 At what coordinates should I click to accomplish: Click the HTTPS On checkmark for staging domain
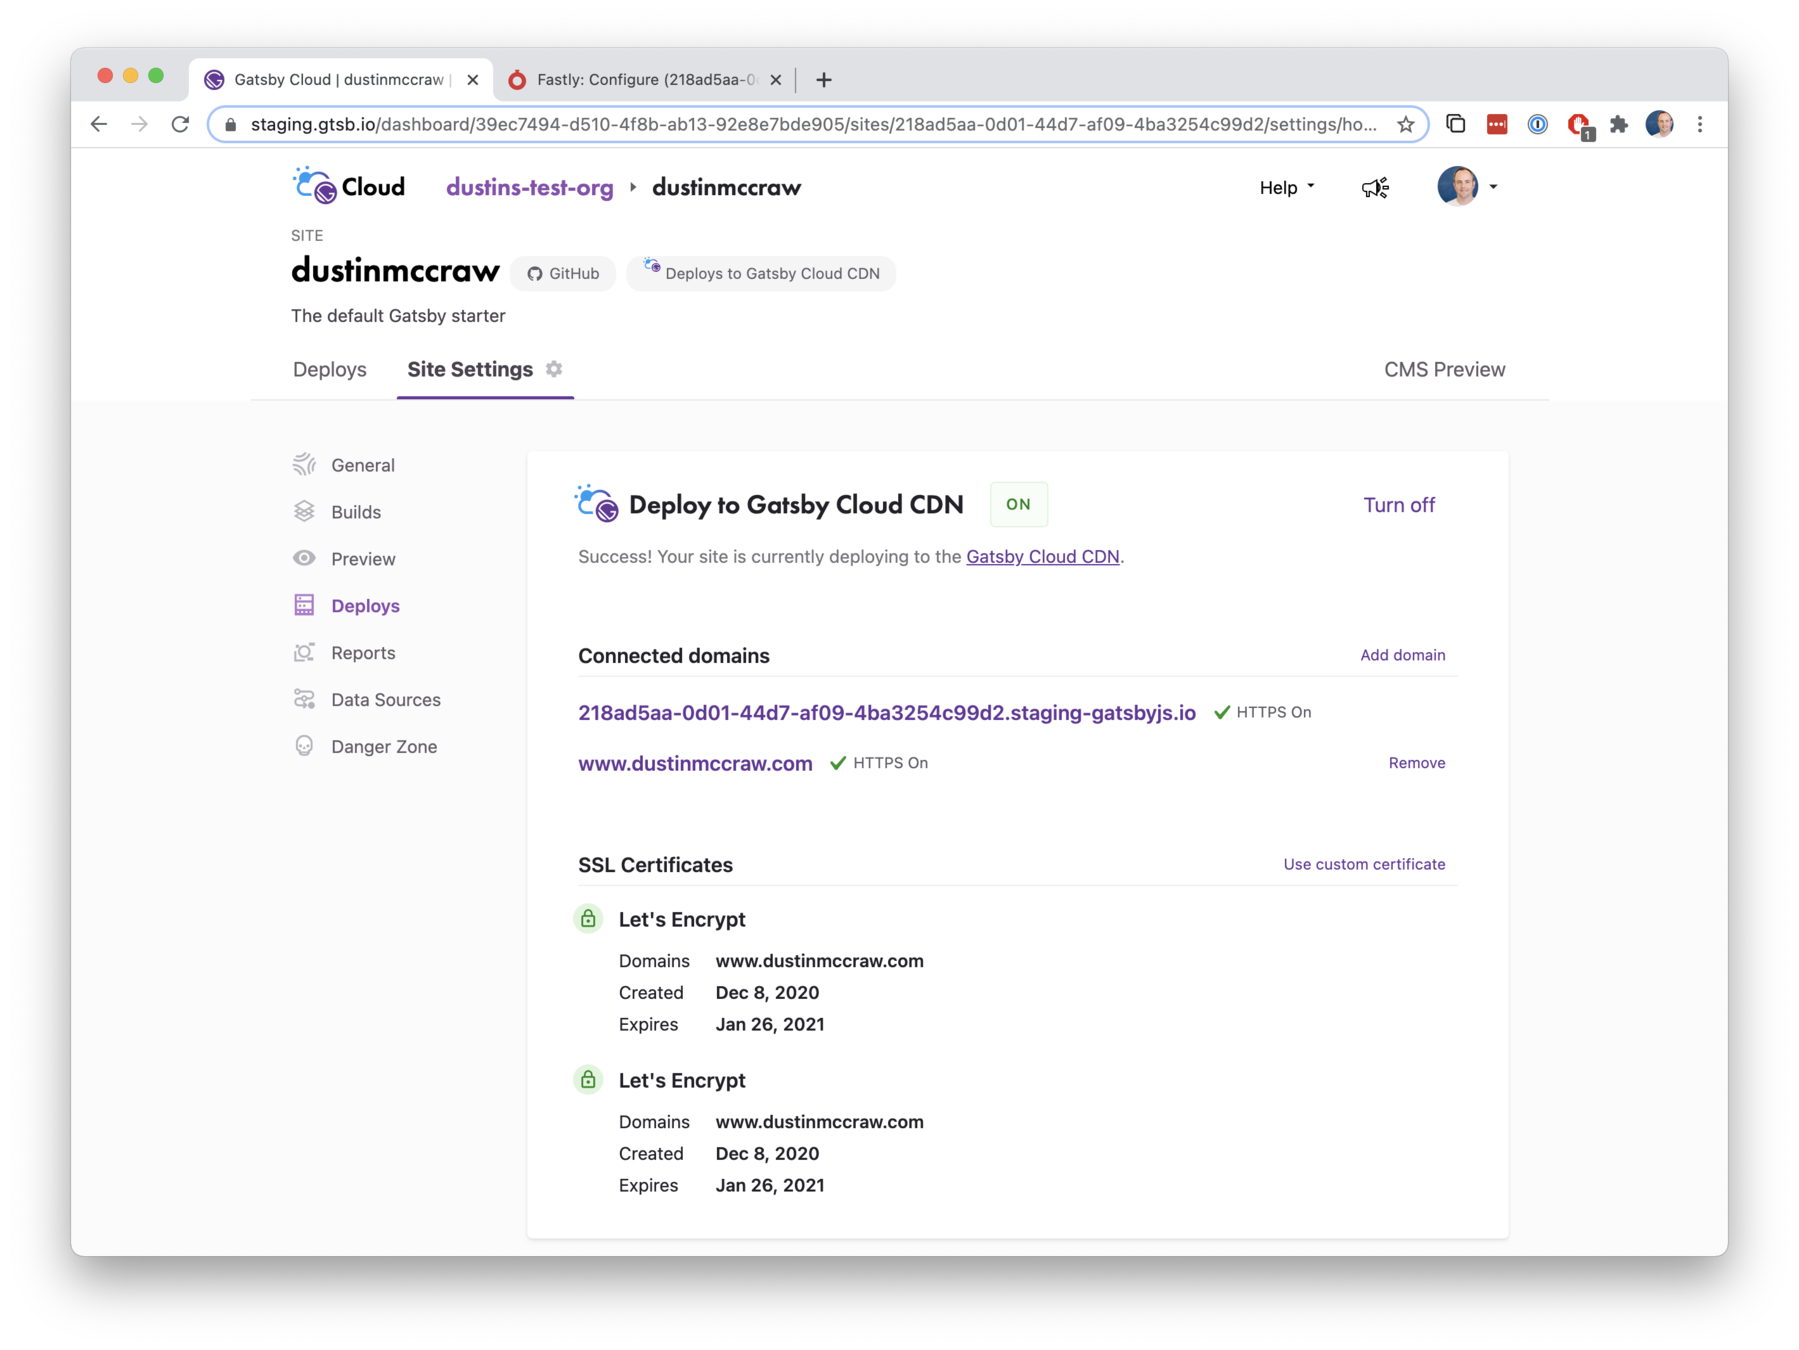pyautogui.click(x=1221, y=712)
